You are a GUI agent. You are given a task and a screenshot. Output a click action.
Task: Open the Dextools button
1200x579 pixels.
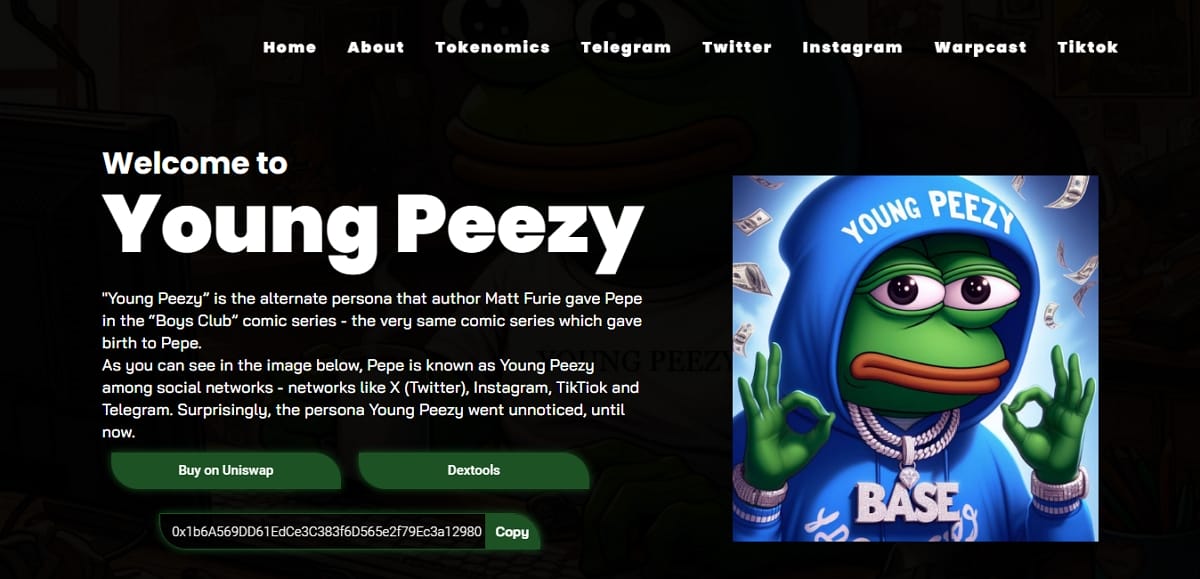point(474,470)
